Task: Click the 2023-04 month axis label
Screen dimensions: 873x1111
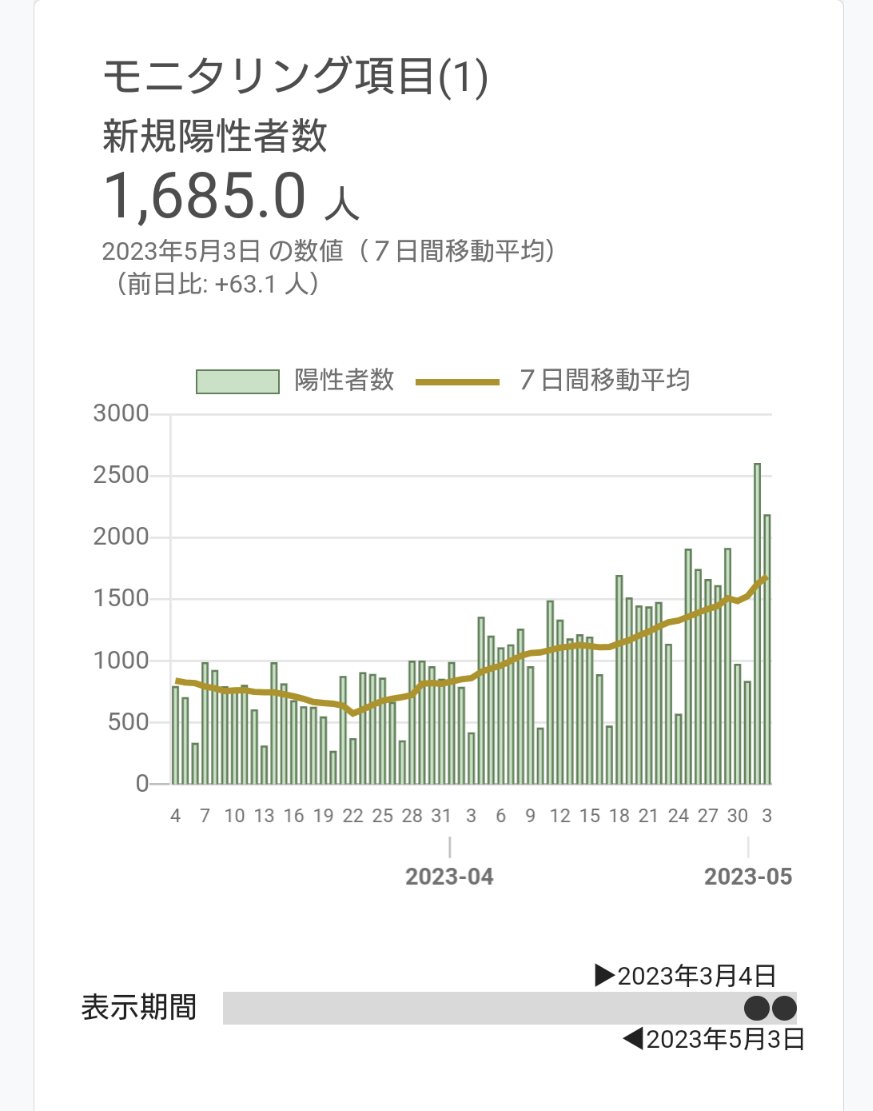Action: (x=449, y=876)
